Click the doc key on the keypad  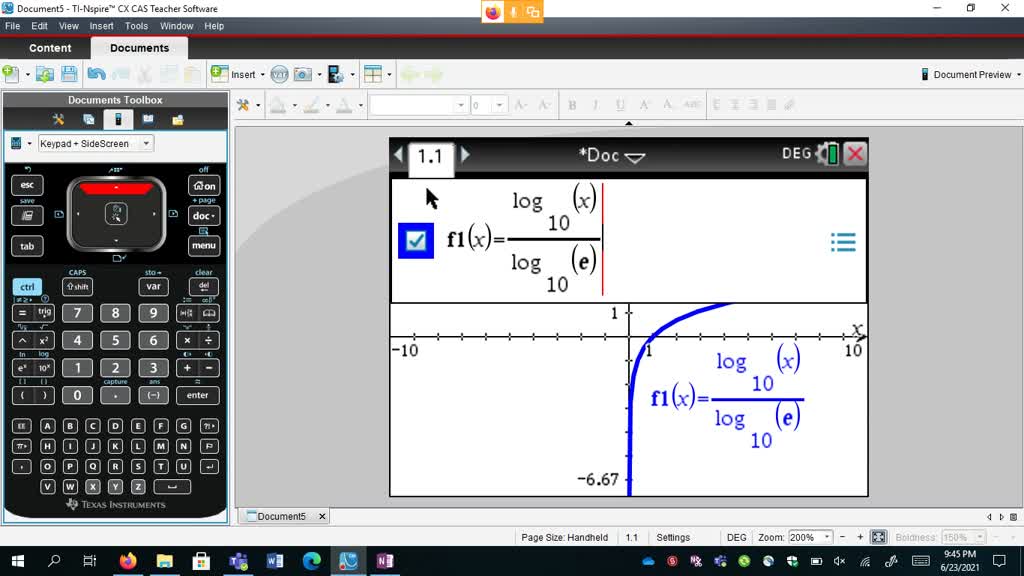(204, 216)
